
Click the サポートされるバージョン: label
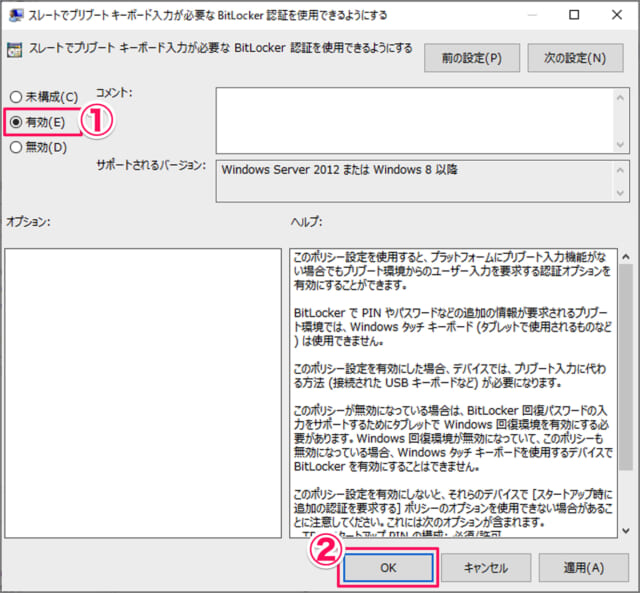pyautogui.click(x=151, y=165)
